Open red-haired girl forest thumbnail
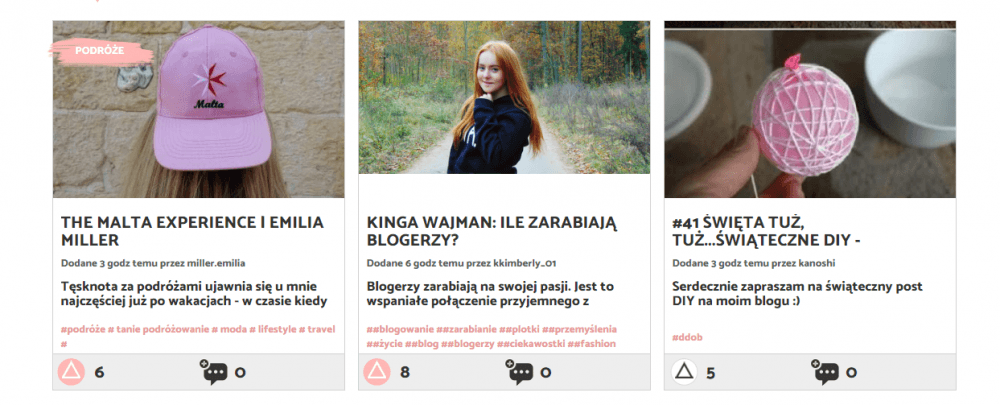This screenshot has width=1000, height=405. pyautogui.click(x=504, y=97)
